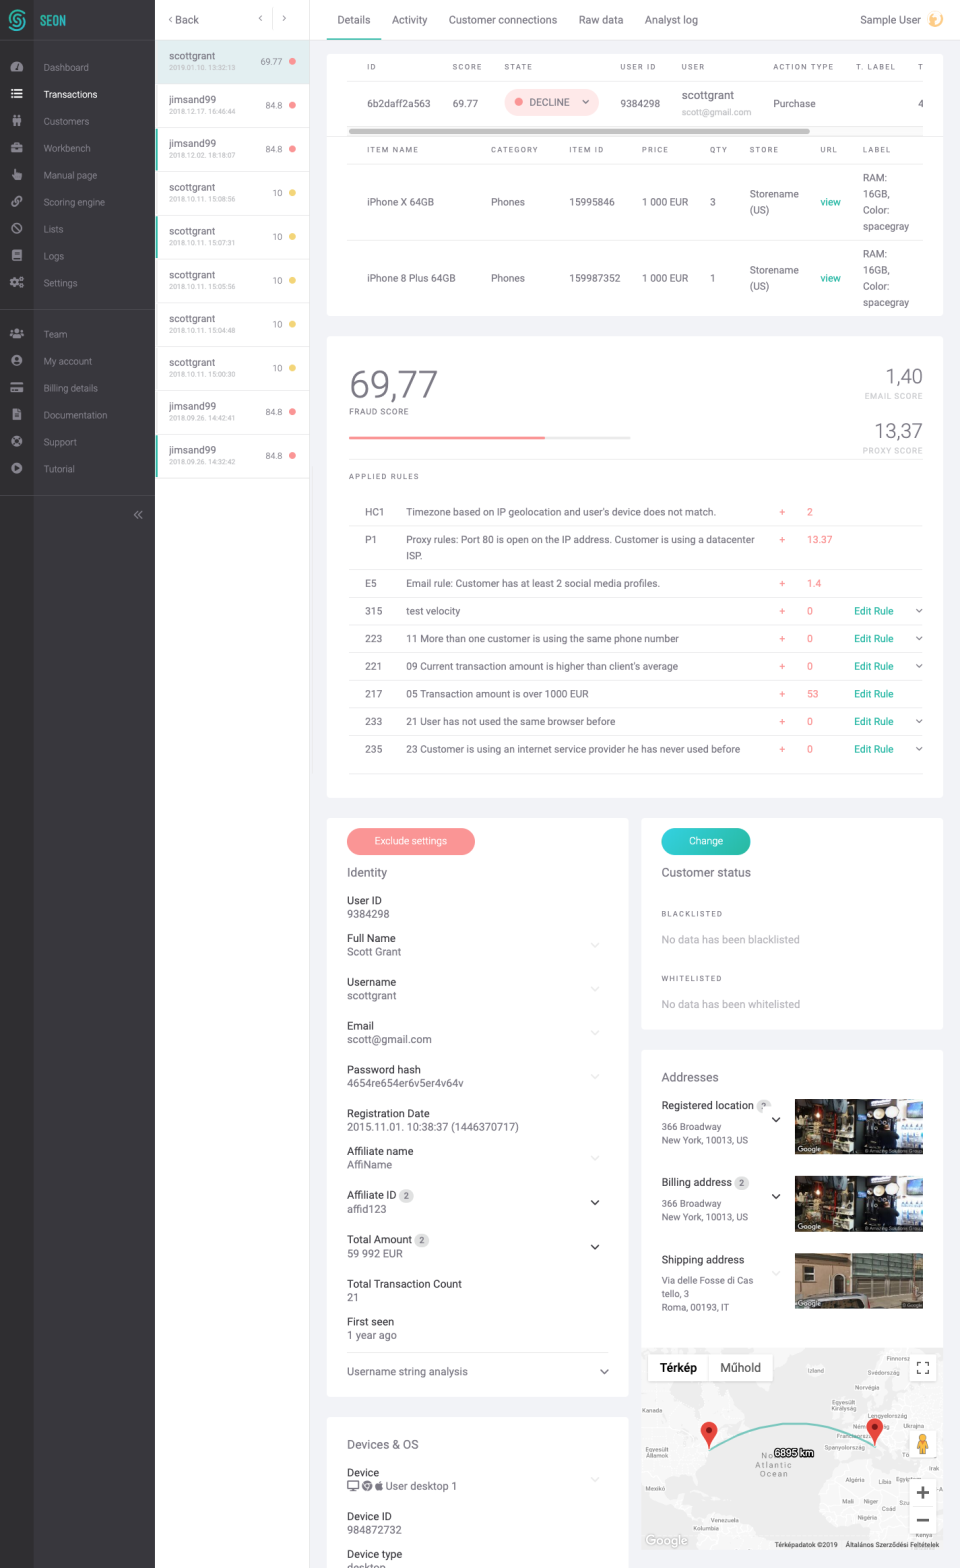Click the horizontal scrollbar under transaction row
Viewport: 960px width, 1568px height.
click(579, 131)
